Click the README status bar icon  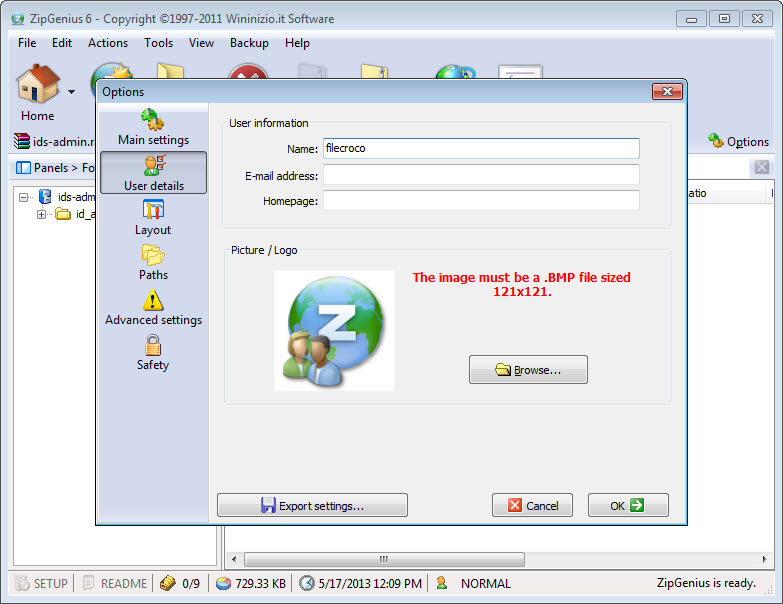click(x=88, y=583)
